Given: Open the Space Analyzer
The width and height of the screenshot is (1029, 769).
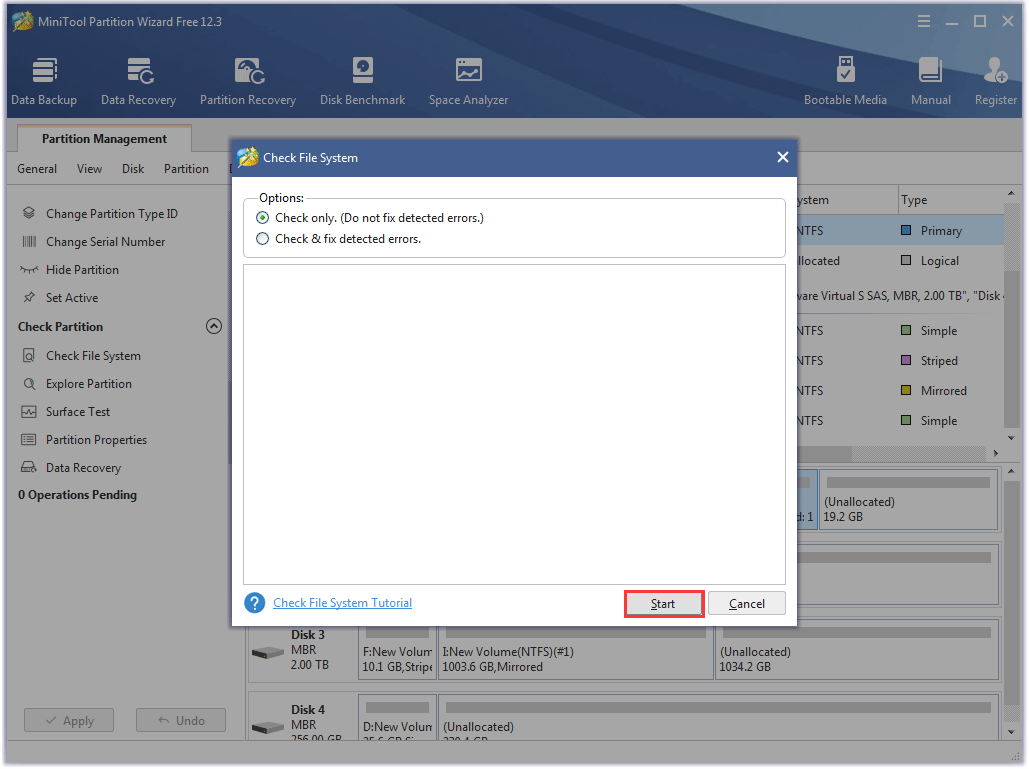Looking at the screenshot, I should [x=469, y=81].
